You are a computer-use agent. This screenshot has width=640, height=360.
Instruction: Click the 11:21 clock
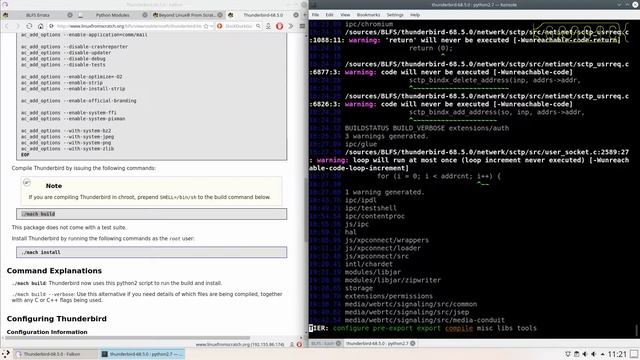coord(617,354)
